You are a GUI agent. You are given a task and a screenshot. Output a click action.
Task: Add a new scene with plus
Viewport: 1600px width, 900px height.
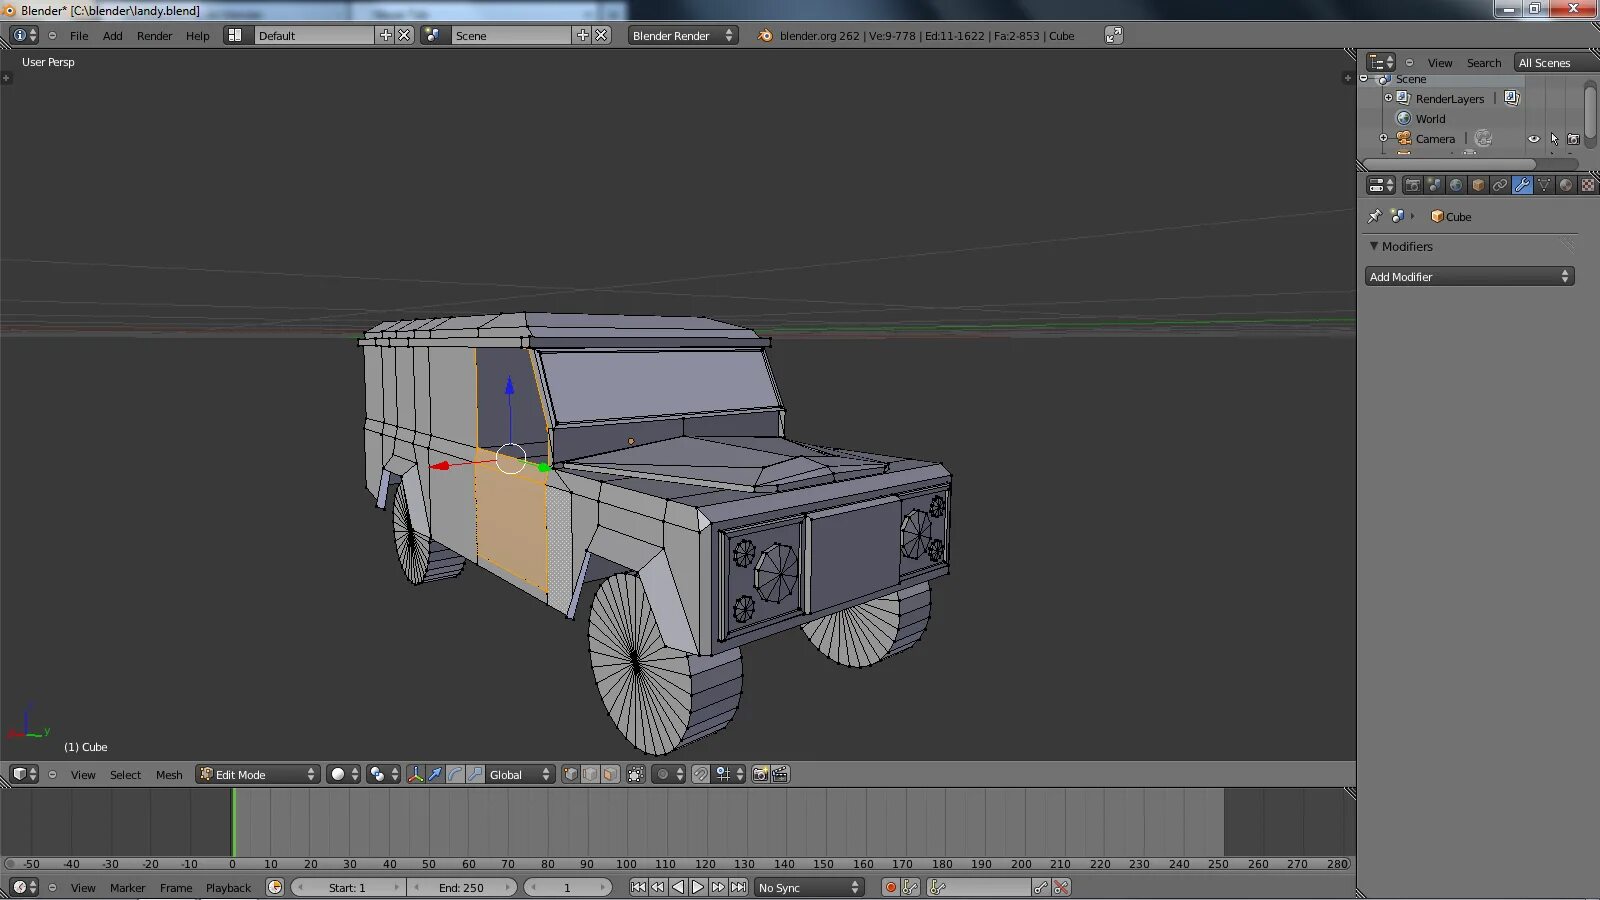582,35
